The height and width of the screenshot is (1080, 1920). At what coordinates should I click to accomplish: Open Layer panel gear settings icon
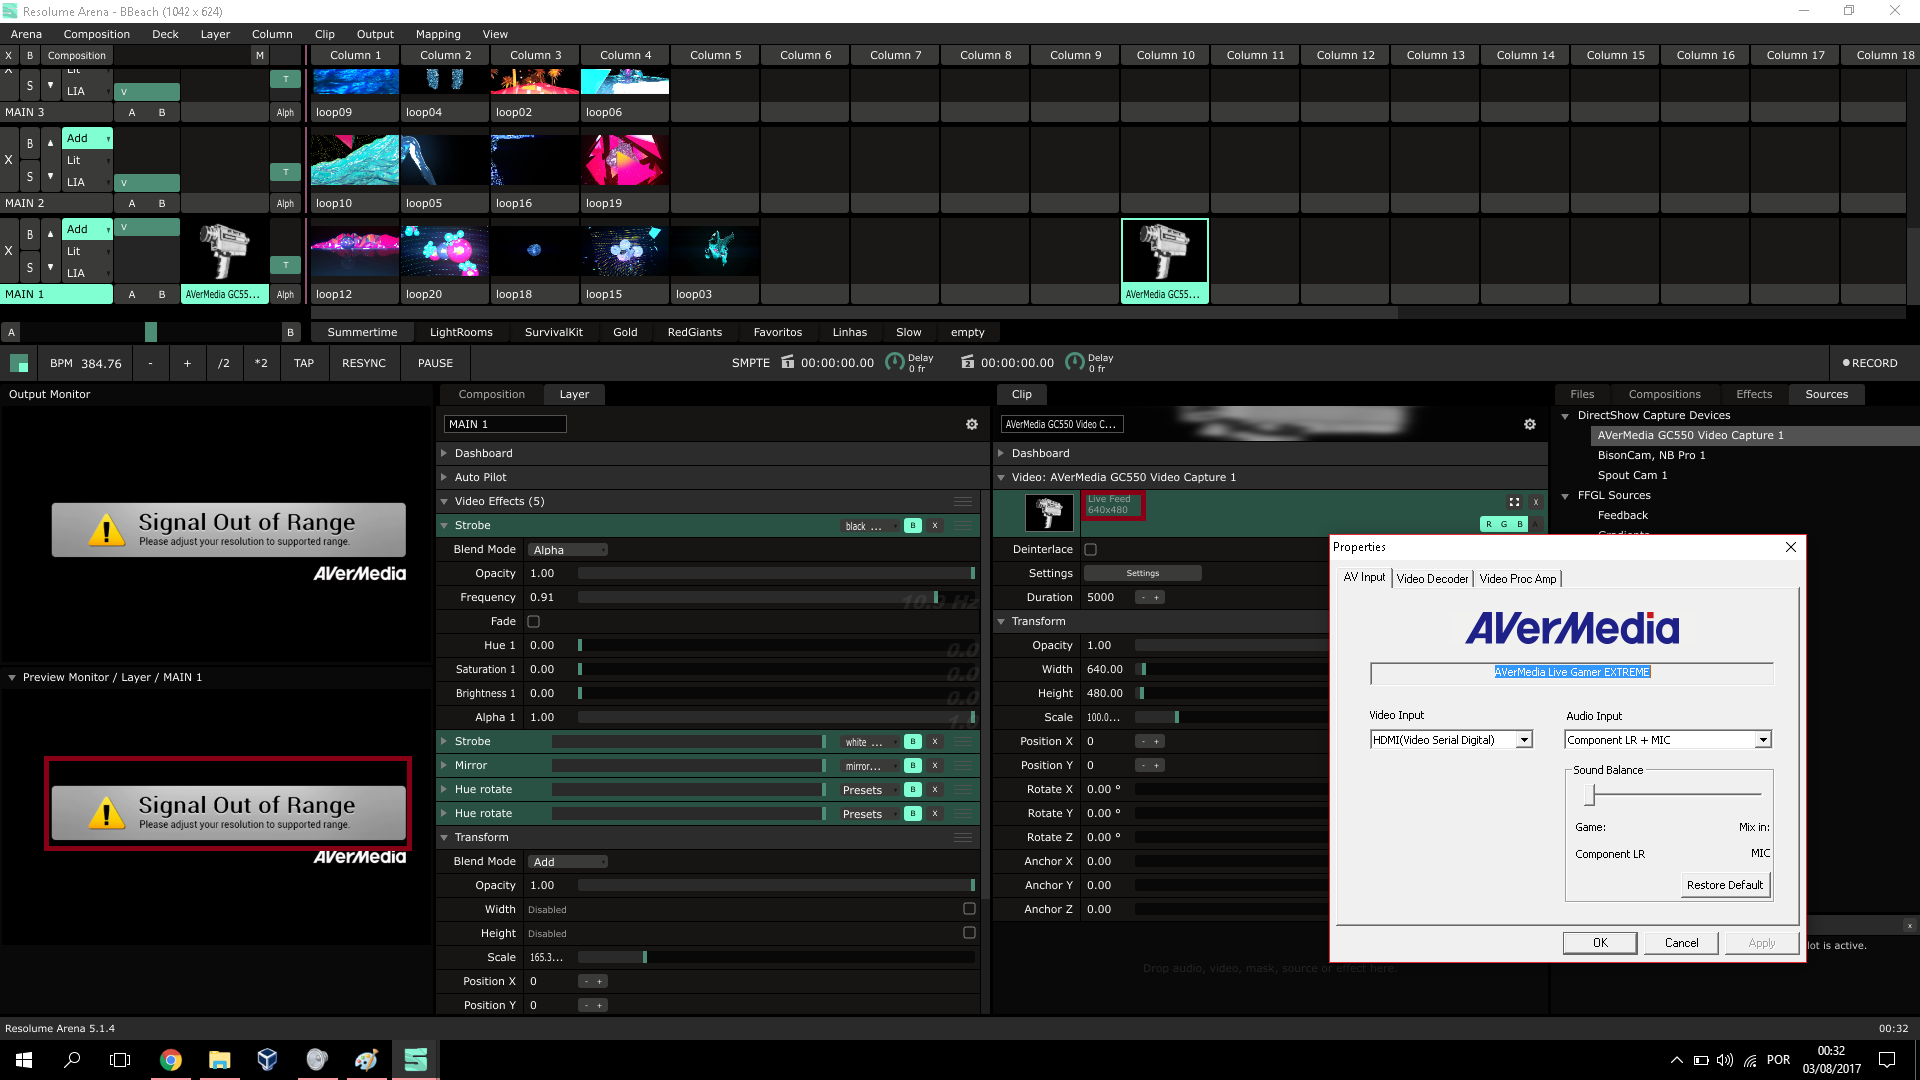tap(971, 424)
